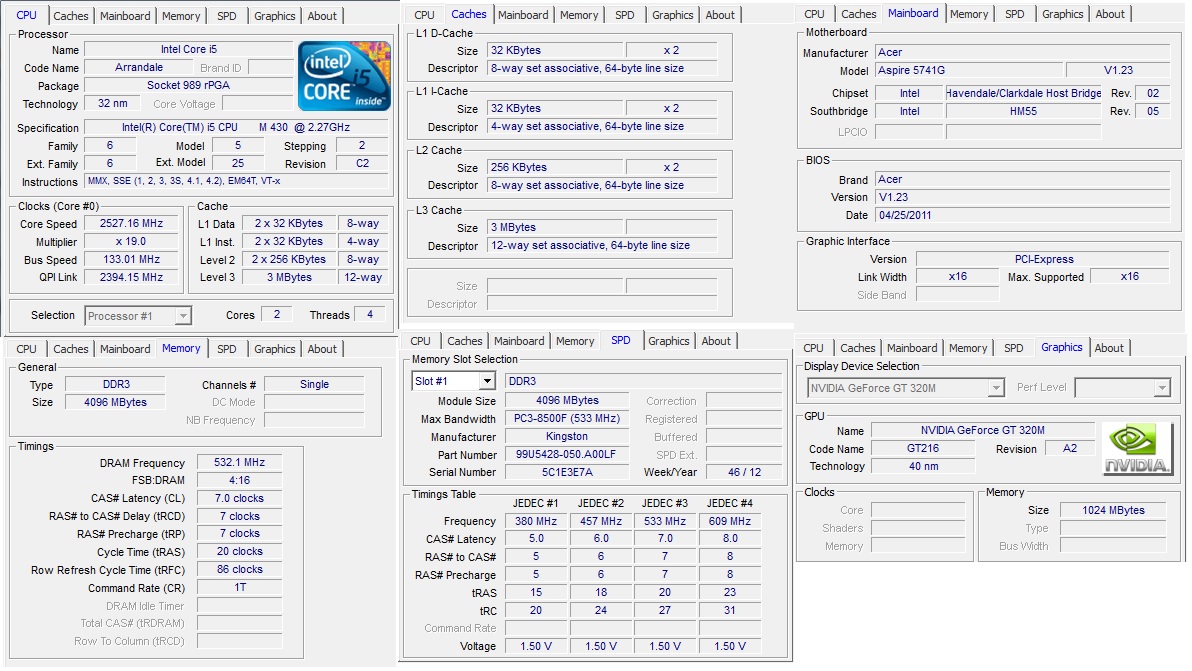This screenshot has width=1192, height=671.
Task: Click the Intel Core i5 inside logo
Action: tap(344, 76)
